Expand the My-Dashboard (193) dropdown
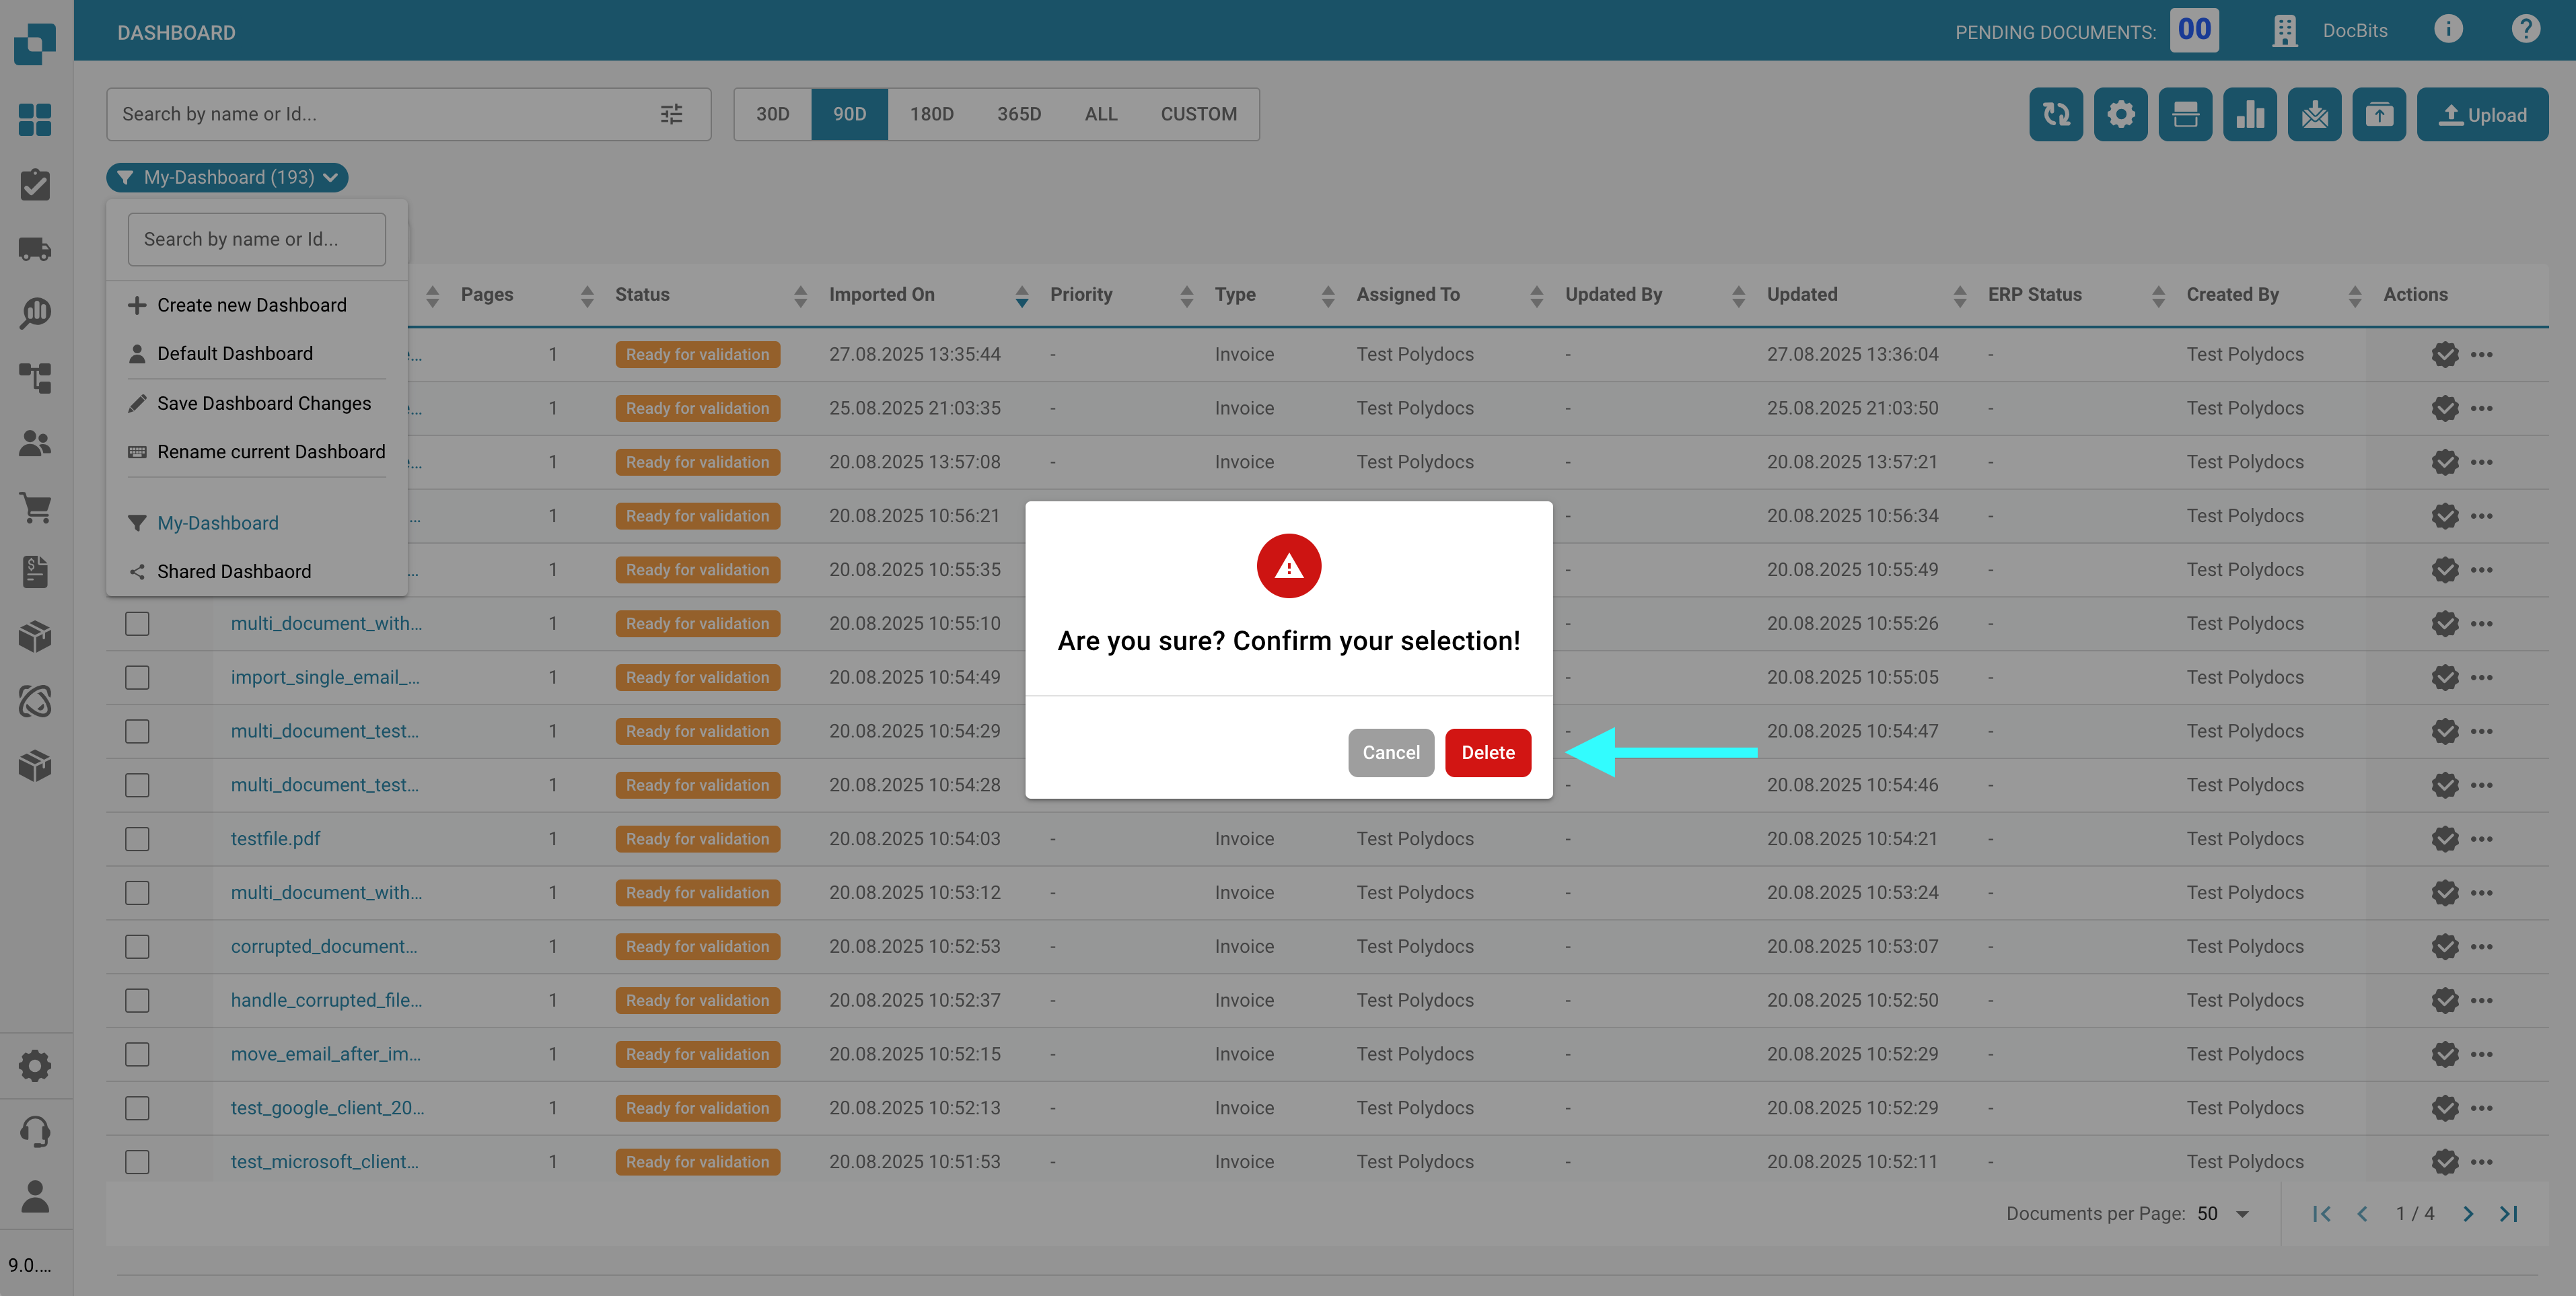This screenshot has height=1296, width=2576. (228, 177)
